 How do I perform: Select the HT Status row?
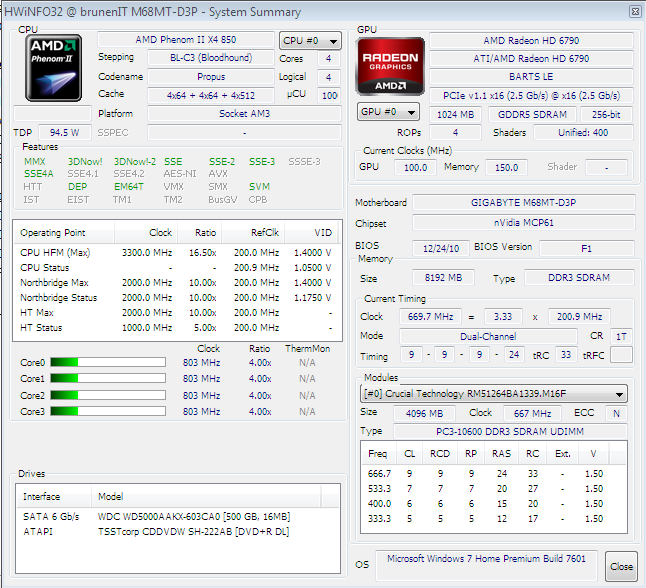point(176,328)
